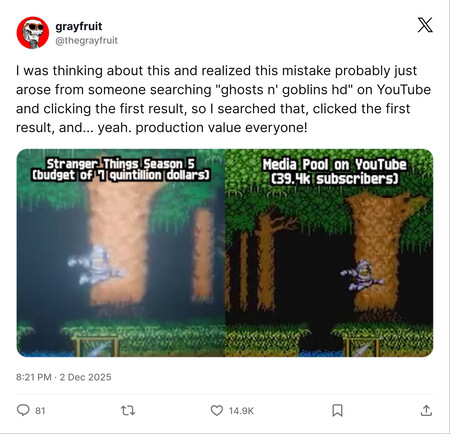450x434 pixels.
Task: Like the post with the heart icon
Action: coord(217,410)
